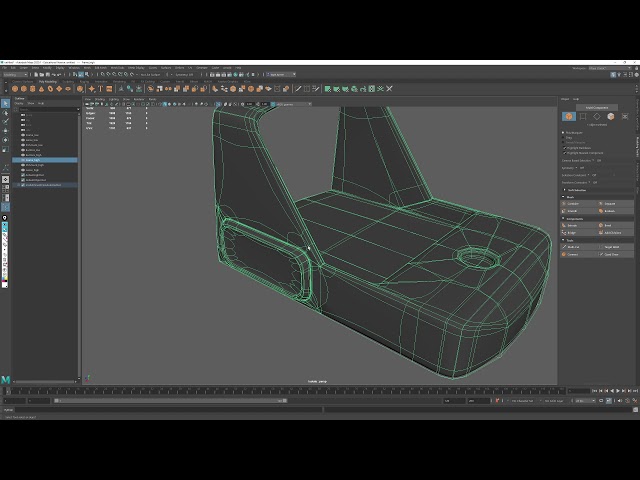Toggle the Modeling Toolkit sidebar icon
640x480 pixels.
coord(613,75)
